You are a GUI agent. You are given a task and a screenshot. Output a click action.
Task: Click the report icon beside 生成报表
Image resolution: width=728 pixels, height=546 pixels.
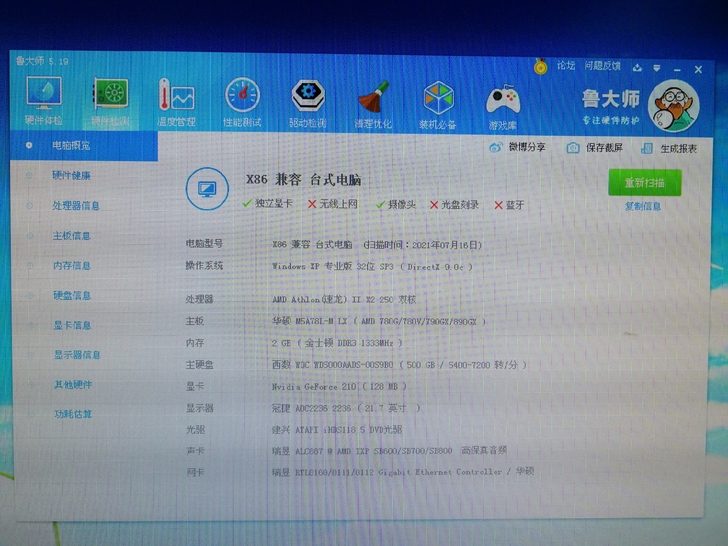pos(647,149)
